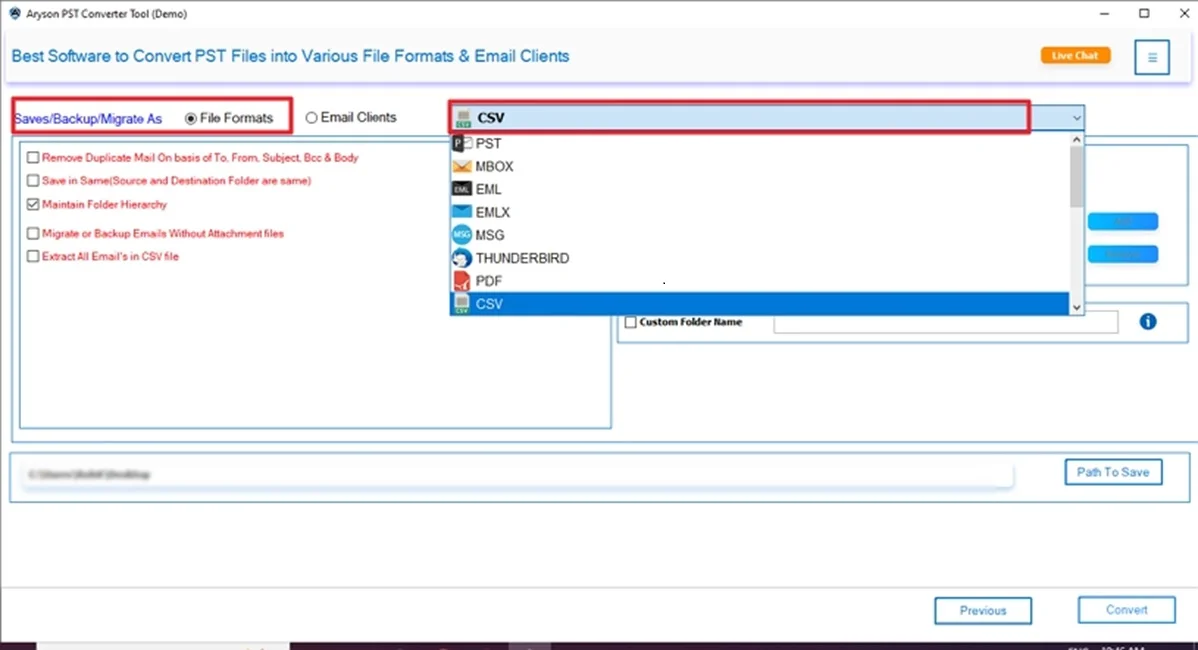Choose EMLX from format list
The image size is (1198, 650).
(x=759, y=212)
